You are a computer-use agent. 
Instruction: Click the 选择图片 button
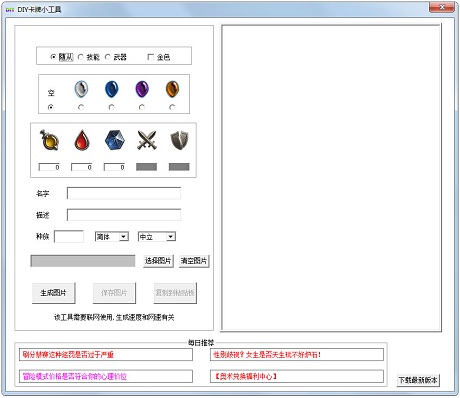(158, 261)
